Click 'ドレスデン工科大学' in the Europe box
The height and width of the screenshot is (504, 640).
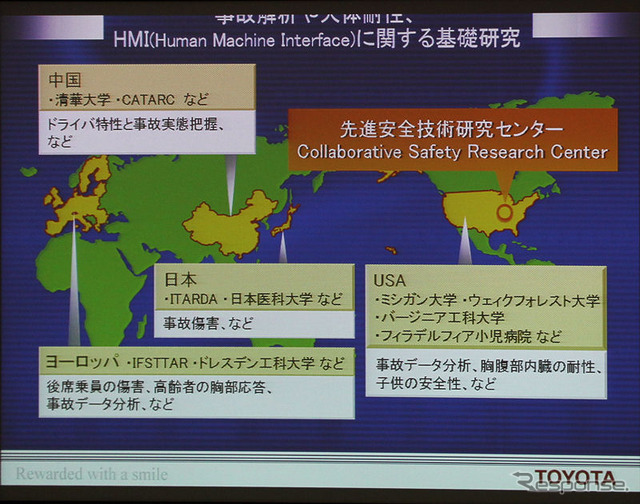tap(257, 363)
